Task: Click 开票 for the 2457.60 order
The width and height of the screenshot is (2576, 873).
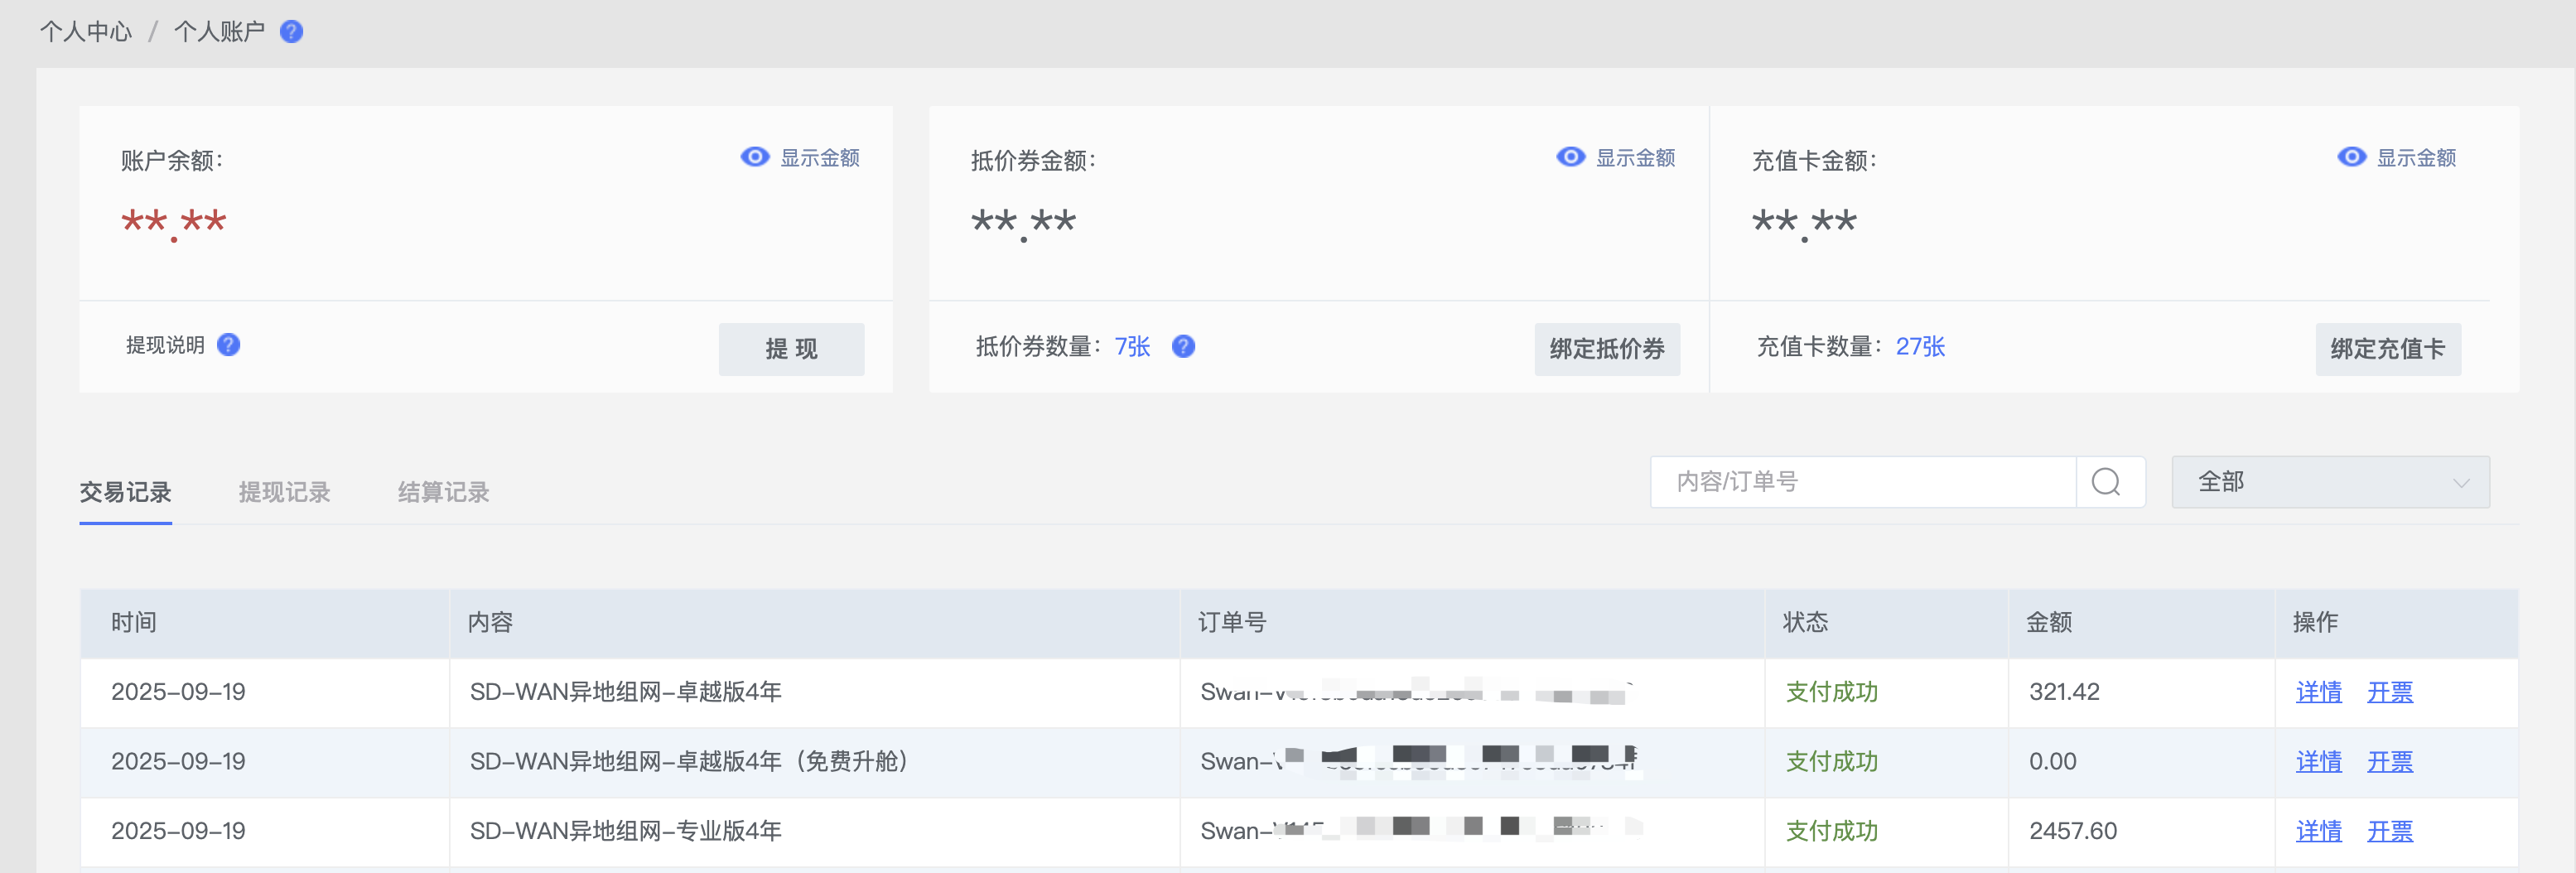Action: click(x=2389, y=831)
